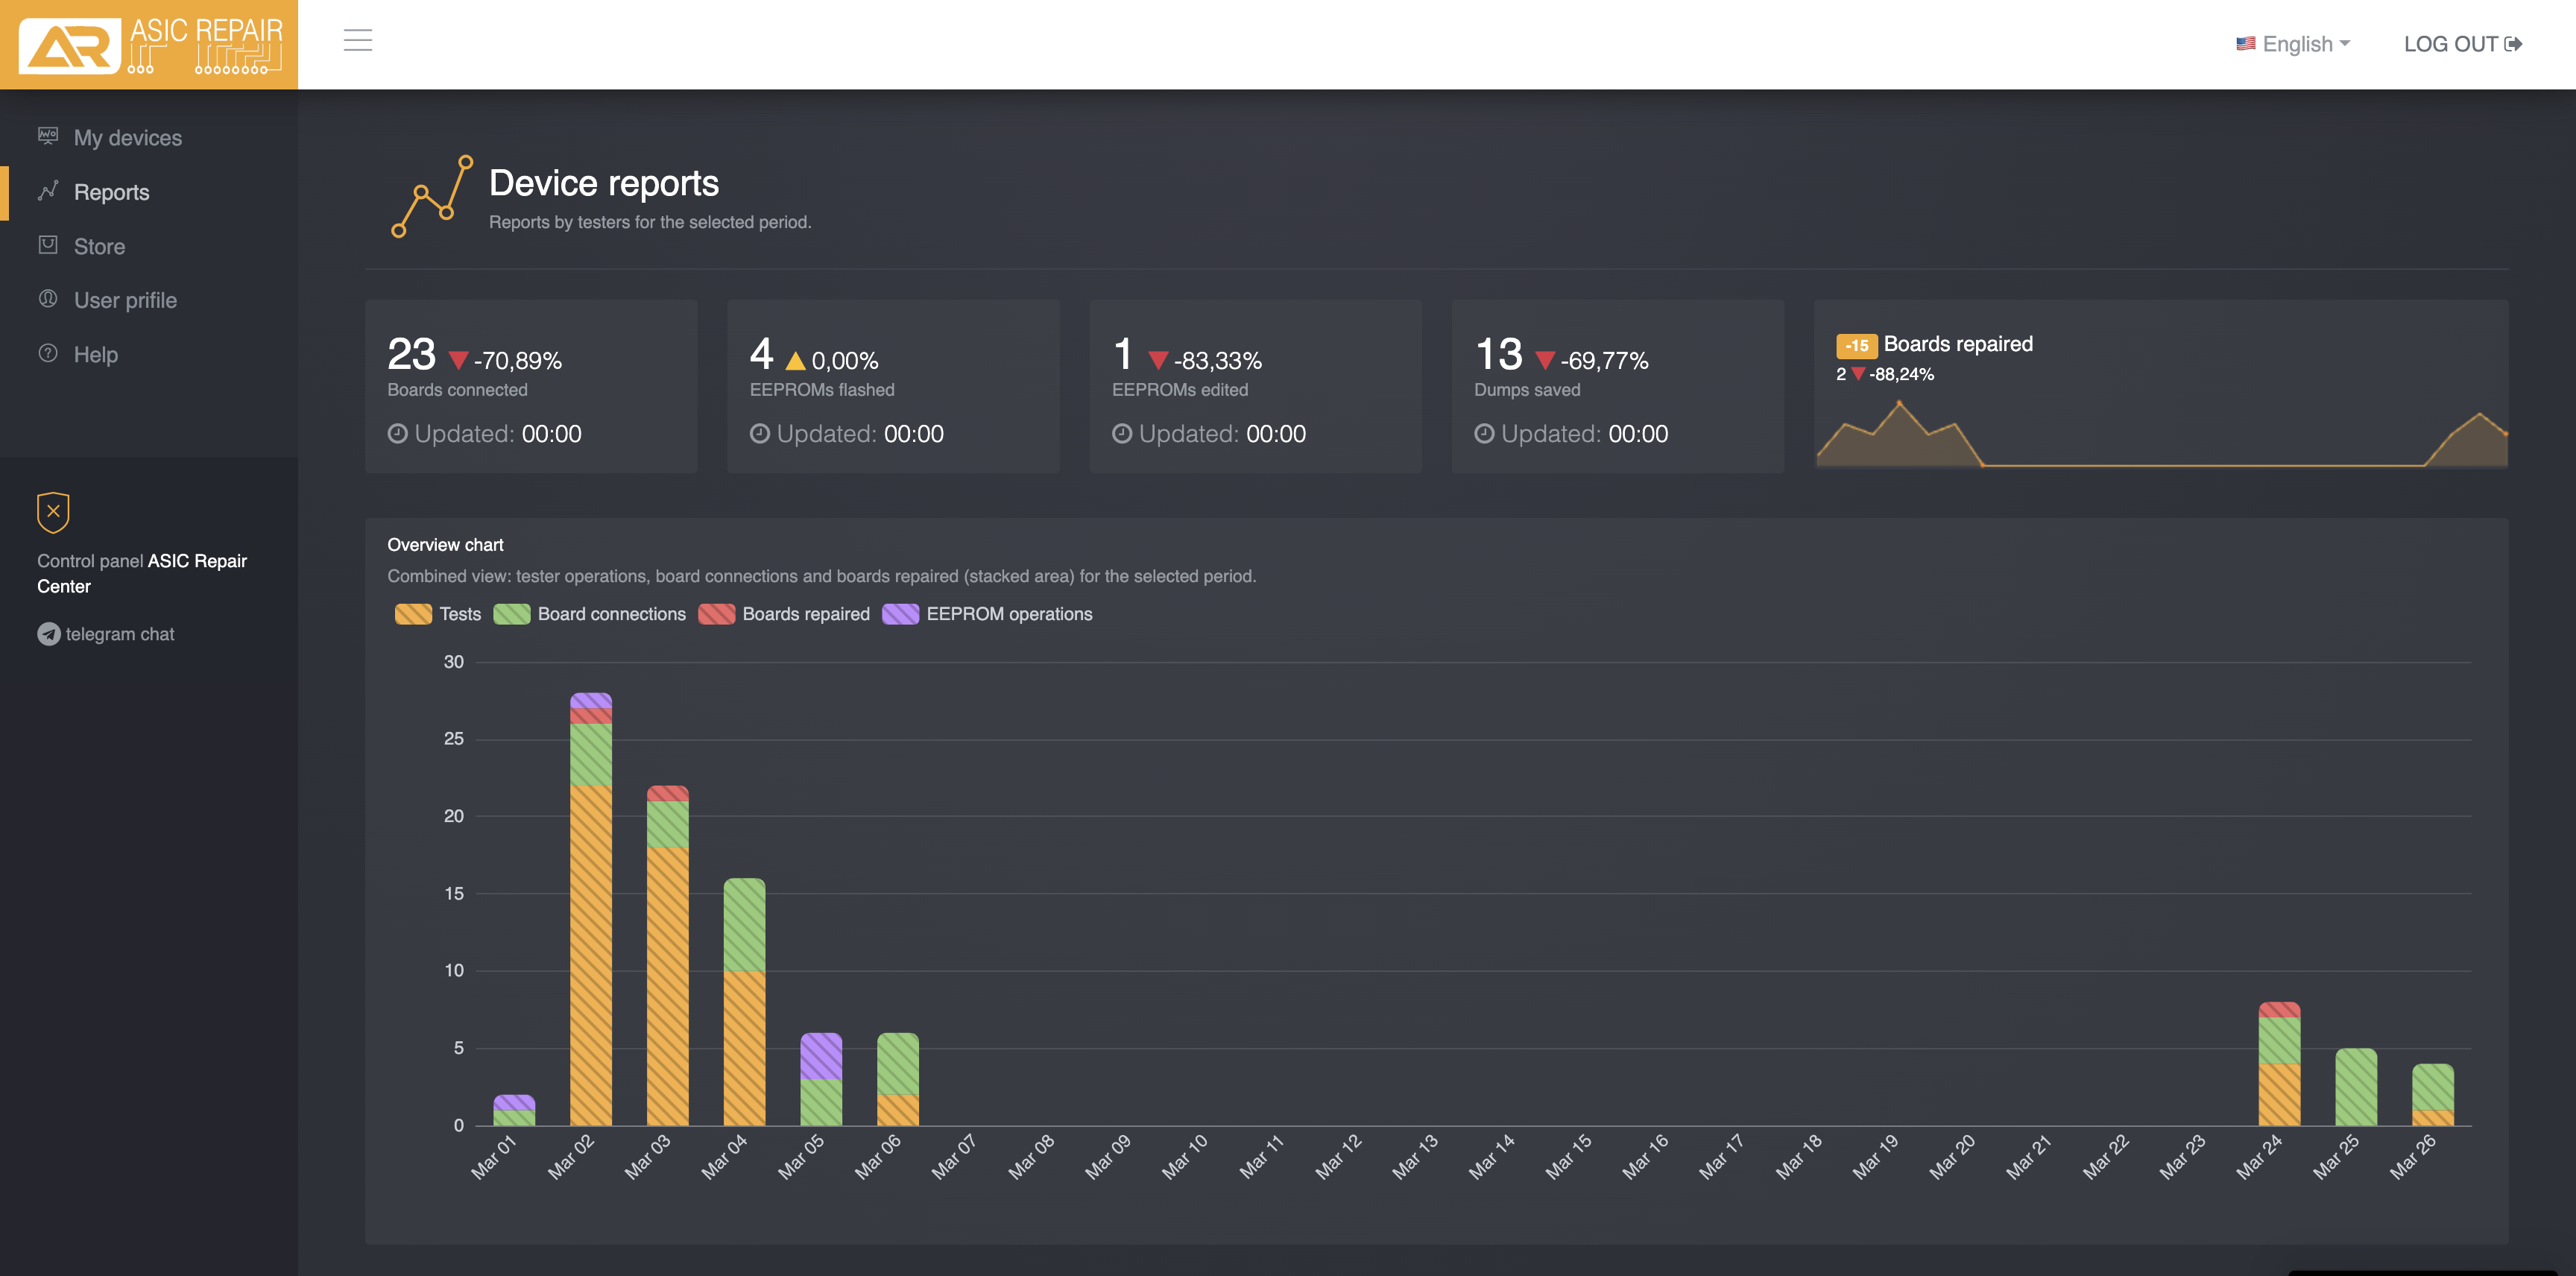2576x1276 pixels.
Task: Click the Telegram paper-plane icon
Action: pyautogui.click(x=48, y=634)
